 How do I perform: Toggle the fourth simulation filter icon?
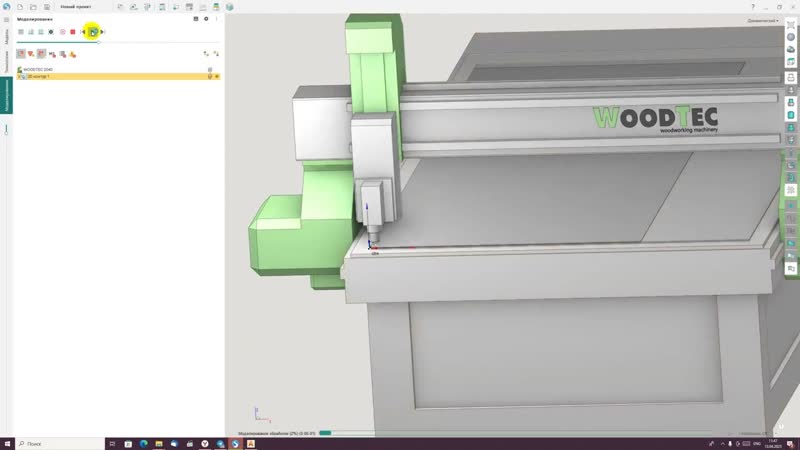[52, 54]
